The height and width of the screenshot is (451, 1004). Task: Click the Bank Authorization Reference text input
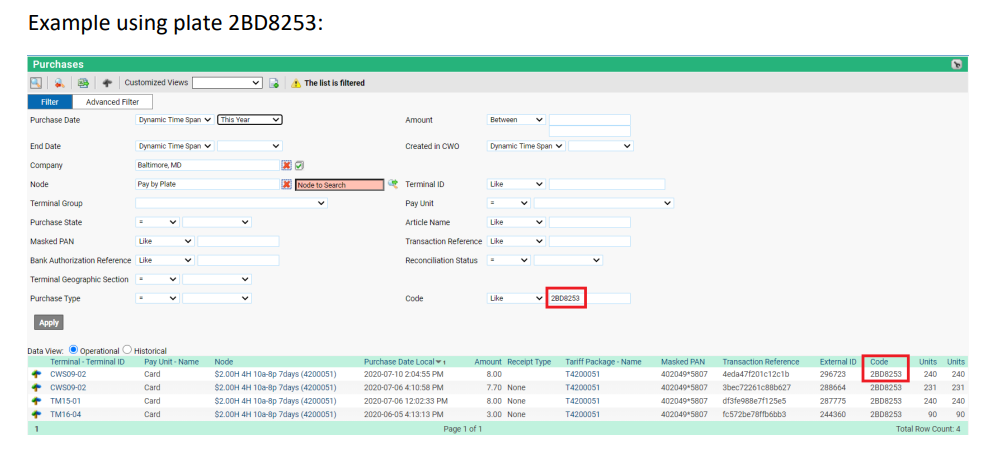click(238, 261)
